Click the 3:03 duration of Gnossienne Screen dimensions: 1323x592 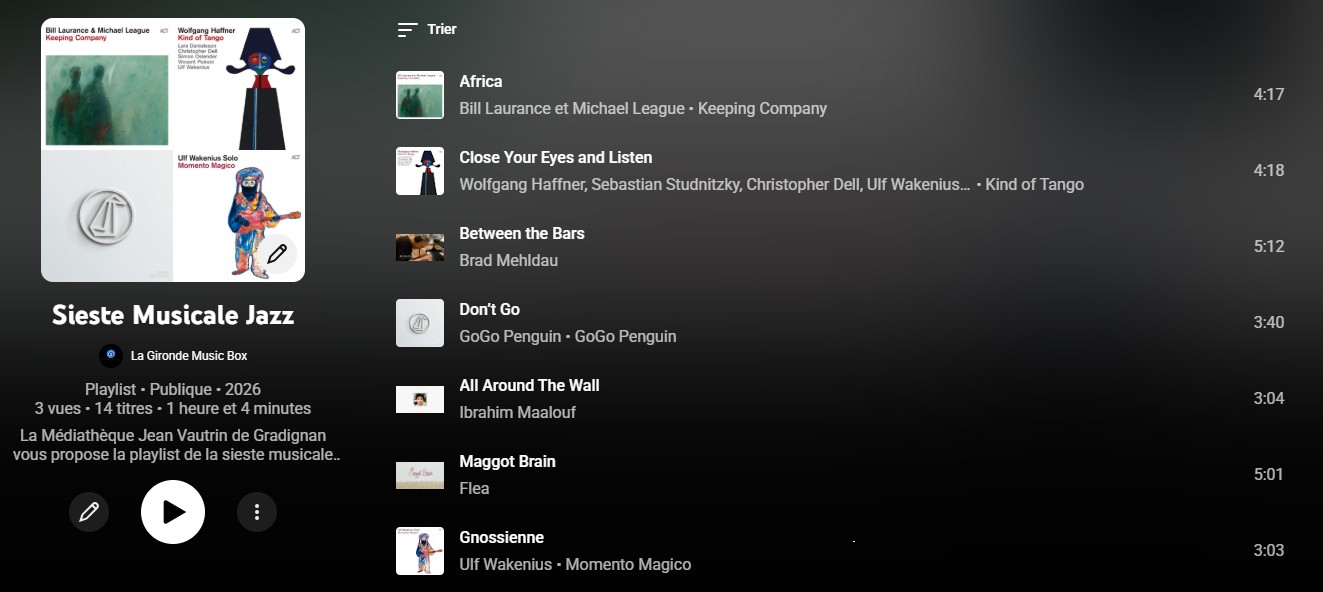coord(1269,551)
